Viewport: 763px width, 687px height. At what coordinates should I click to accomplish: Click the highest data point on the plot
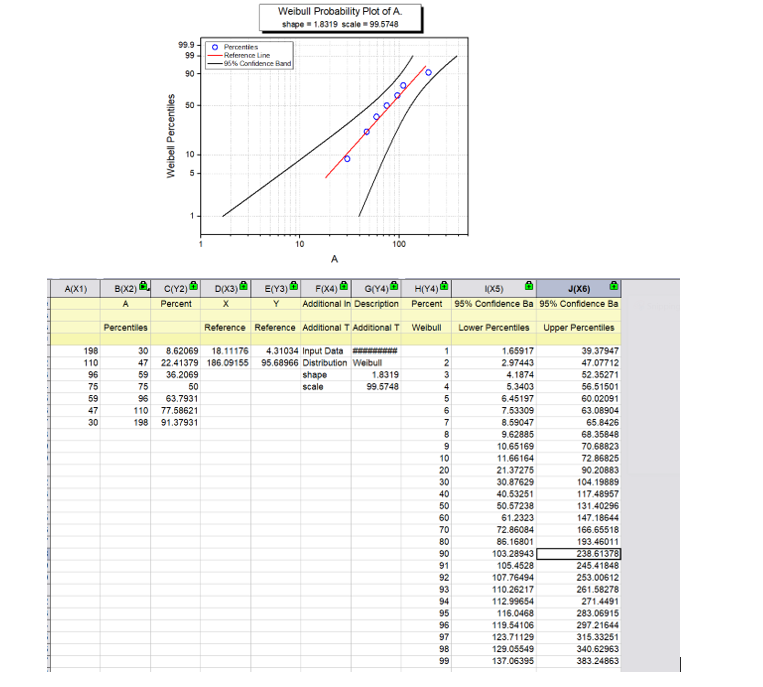tap(428, 72)
